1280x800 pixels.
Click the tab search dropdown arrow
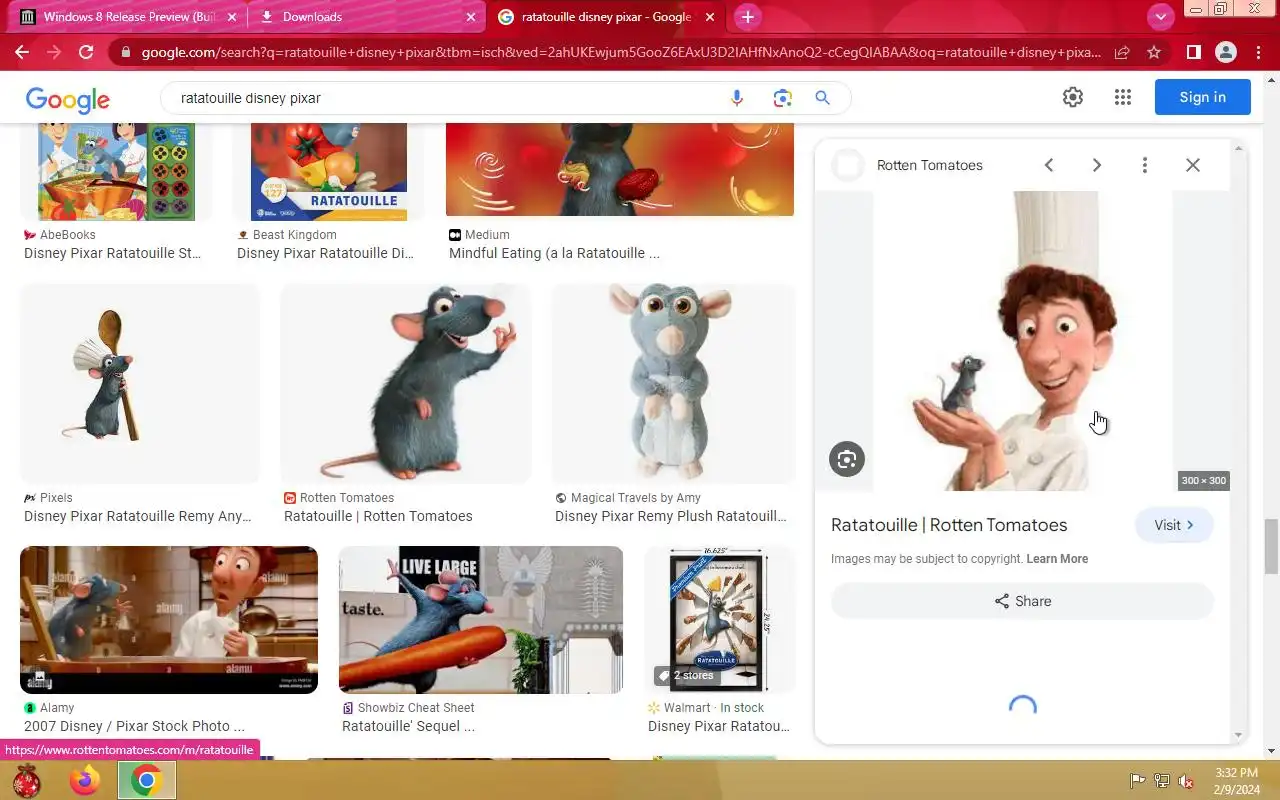[x=1160, y=17]
